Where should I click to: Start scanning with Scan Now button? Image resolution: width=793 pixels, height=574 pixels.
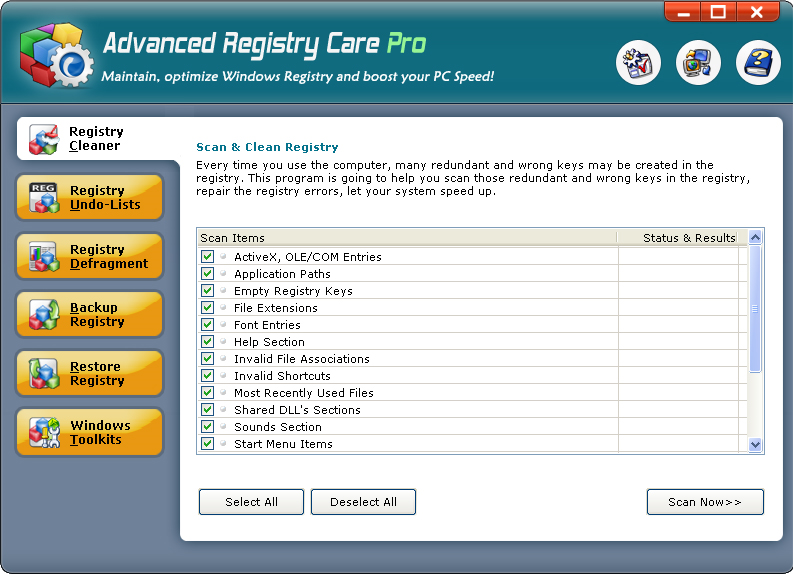click(705, 502)
